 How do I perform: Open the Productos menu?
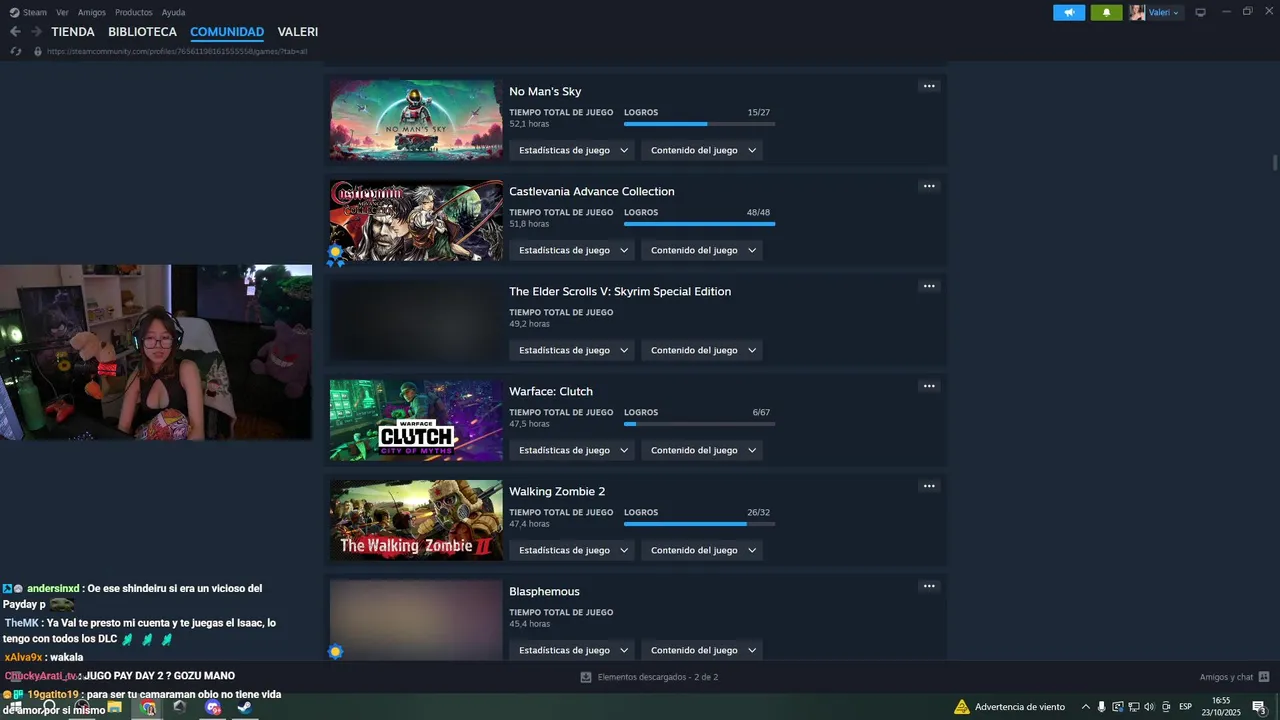(x=134, y=13)
